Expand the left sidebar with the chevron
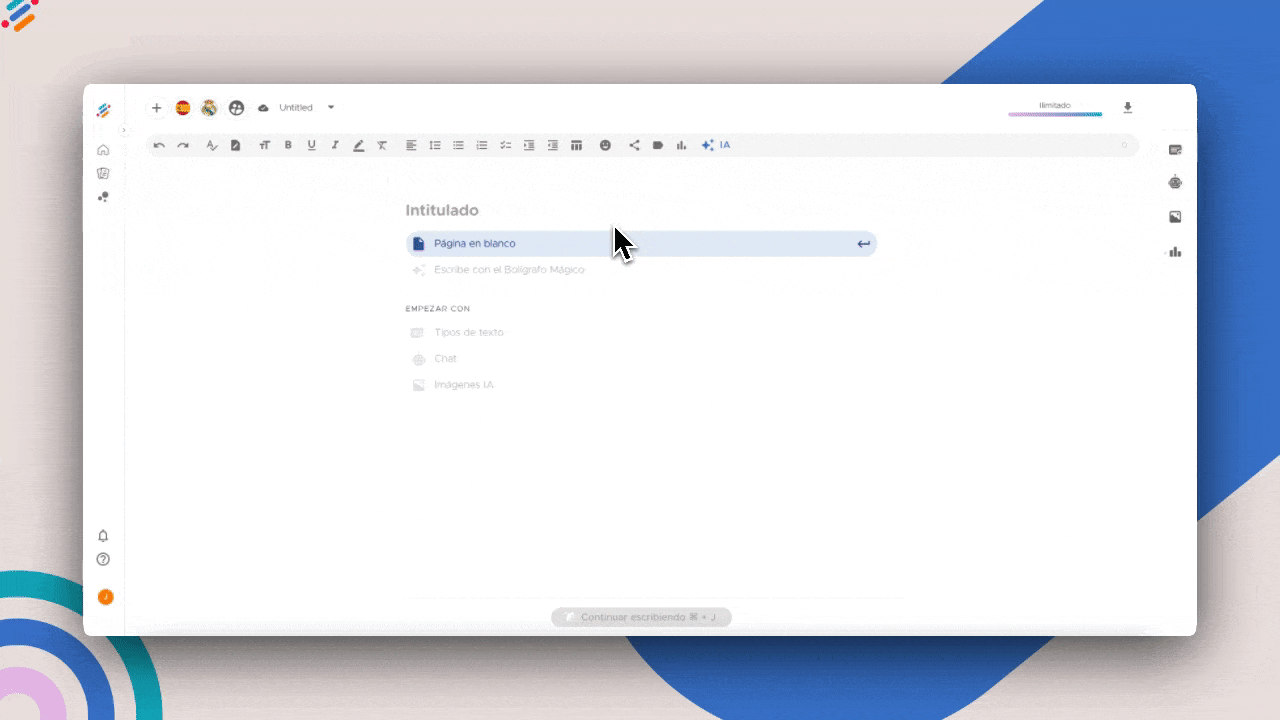The height and width of the screenshot is (720, 1280). click(x=124, y=130)
